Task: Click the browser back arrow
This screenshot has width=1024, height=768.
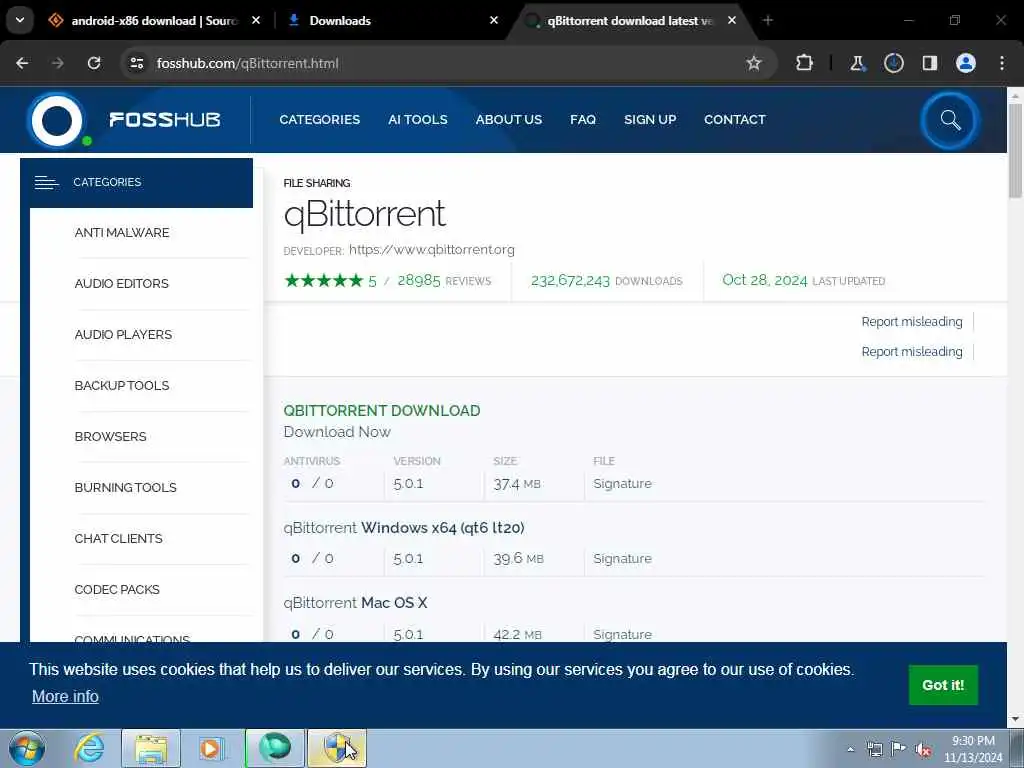Action: click(x=22, y=63)
